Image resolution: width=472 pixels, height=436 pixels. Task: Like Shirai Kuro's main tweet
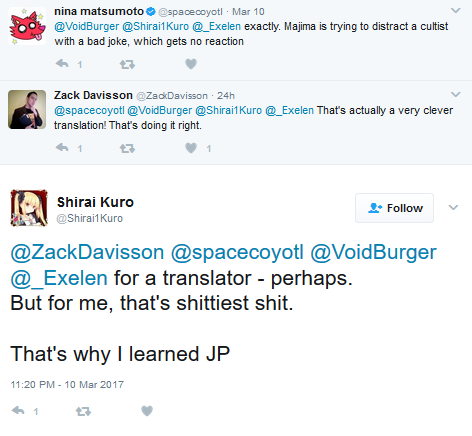tap(147, 411)
